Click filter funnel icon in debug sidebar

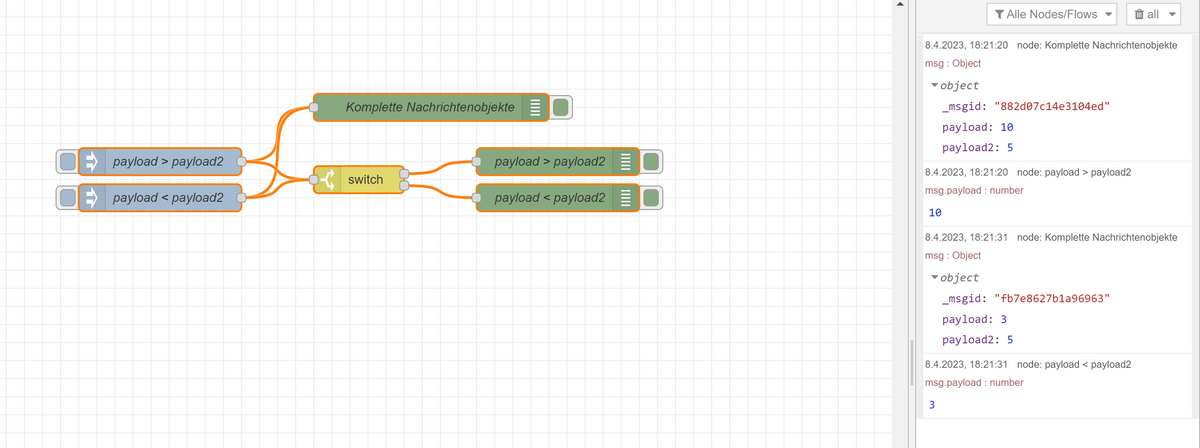pos(1000,14)
